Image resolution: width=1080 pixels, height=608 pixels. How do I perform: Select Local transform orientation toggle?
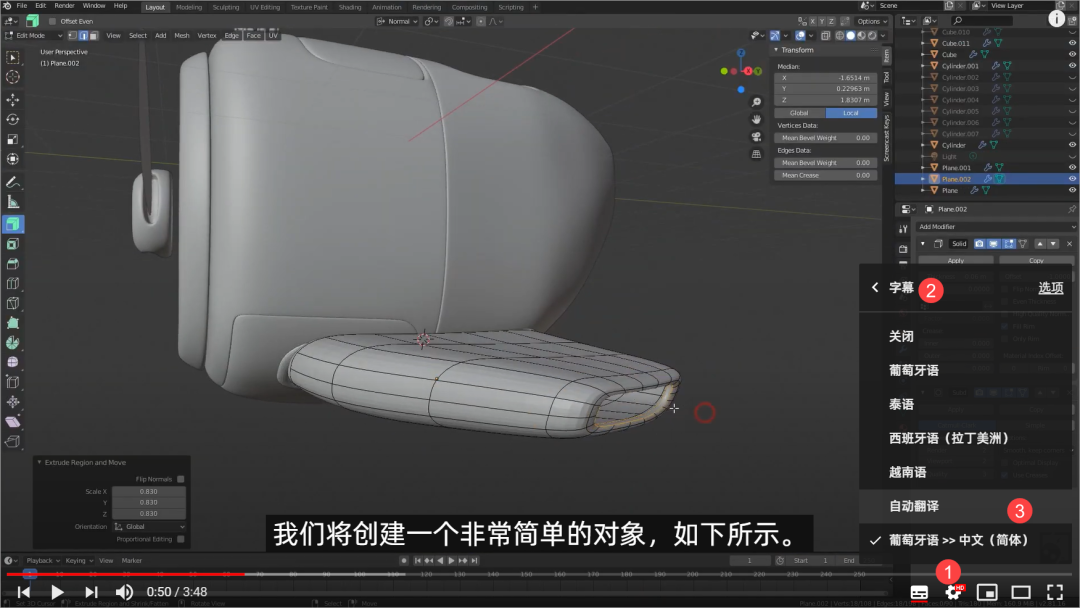pyautogui.click(x=851, y=113)
